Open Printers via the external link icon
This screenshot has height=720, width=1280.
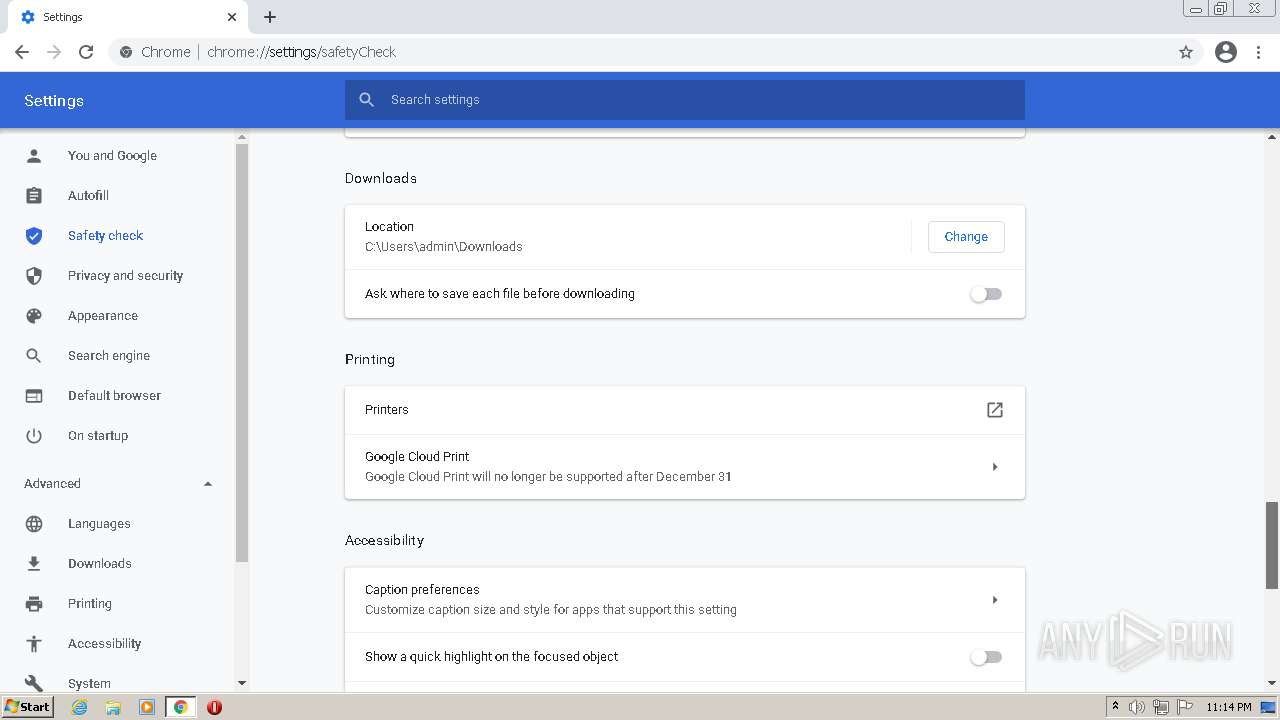click(995, 410)
